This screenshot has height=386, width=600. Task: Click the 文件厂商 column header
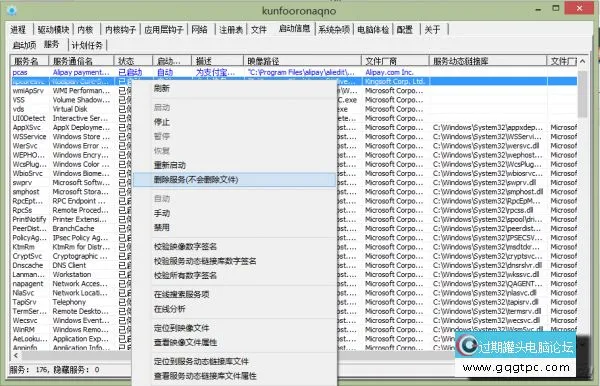coord(395,61)
